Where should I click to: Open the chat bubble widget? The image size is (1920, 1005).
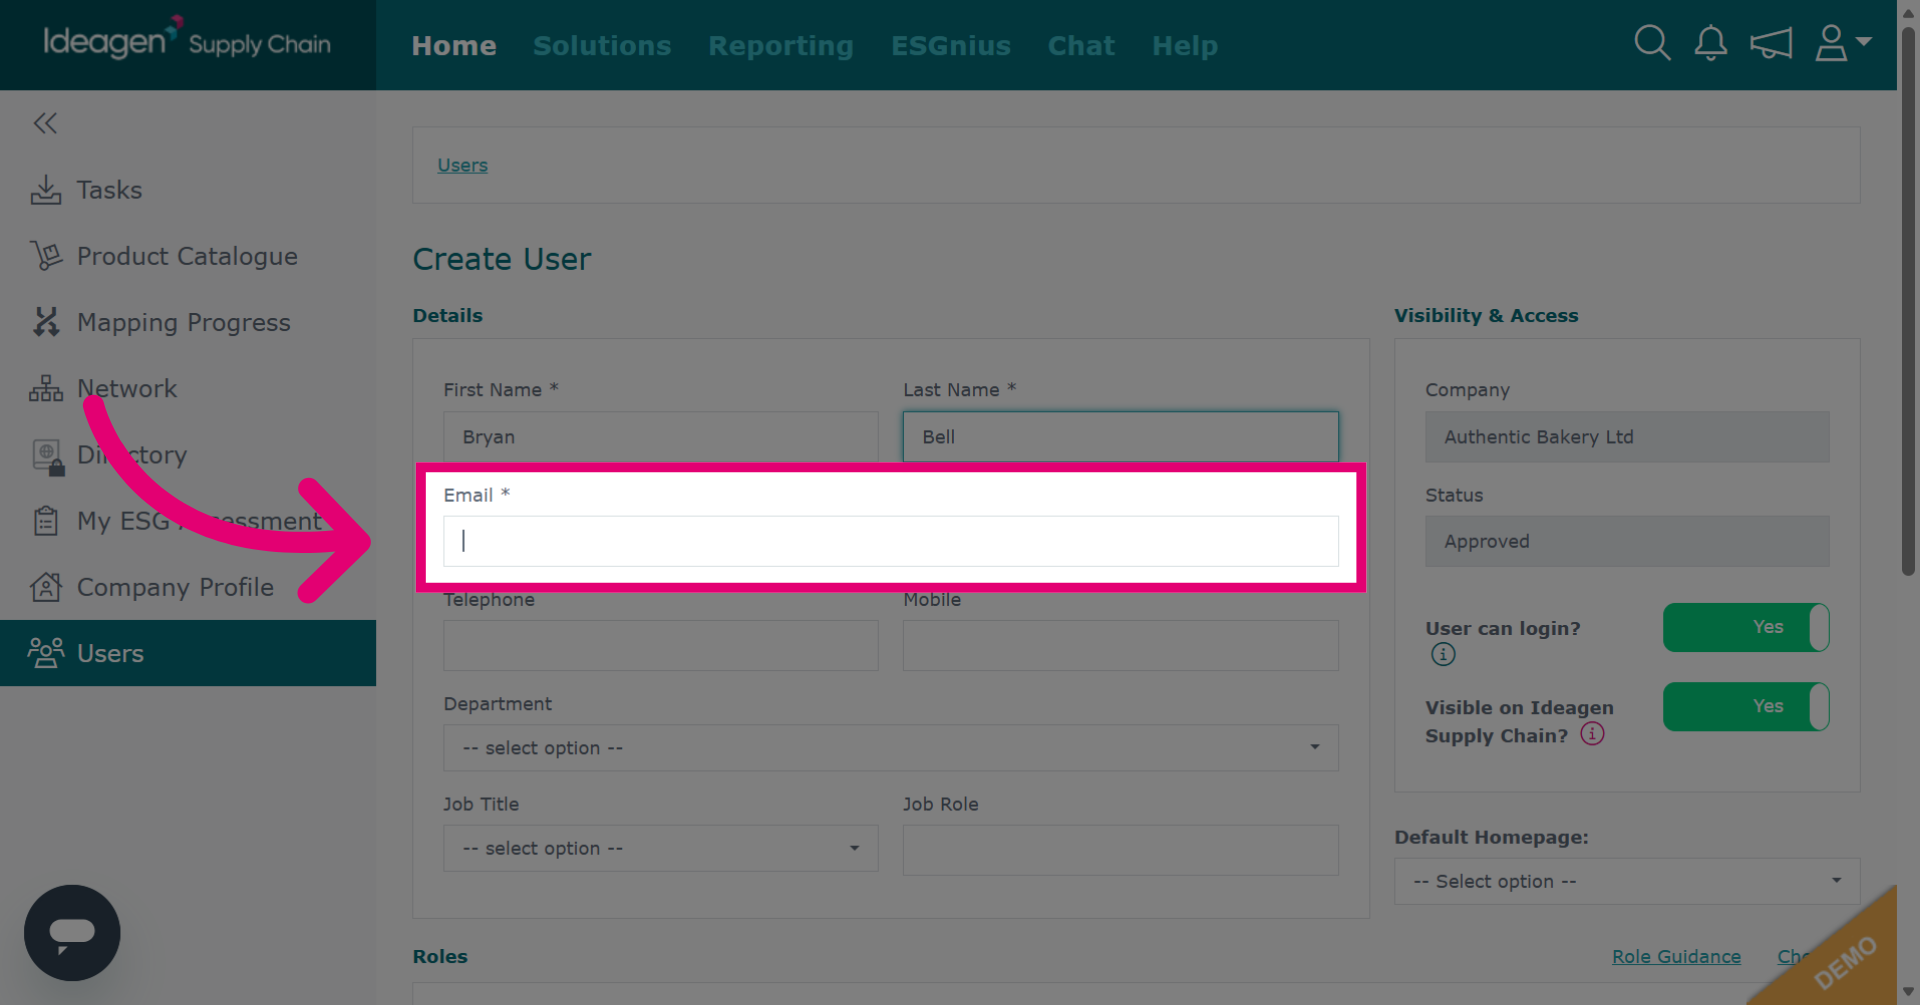[x=72, y=932]
